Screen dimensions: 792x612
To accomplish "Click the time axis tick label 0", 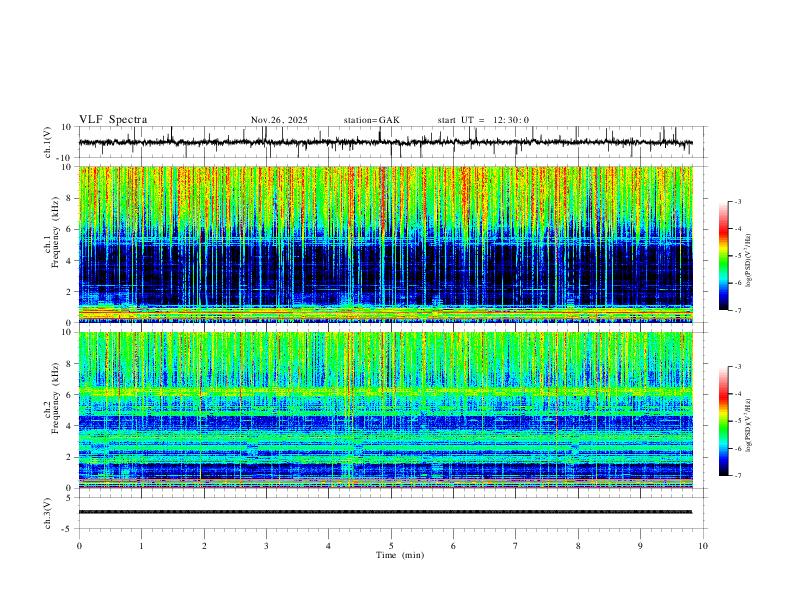I will (79, 546).
